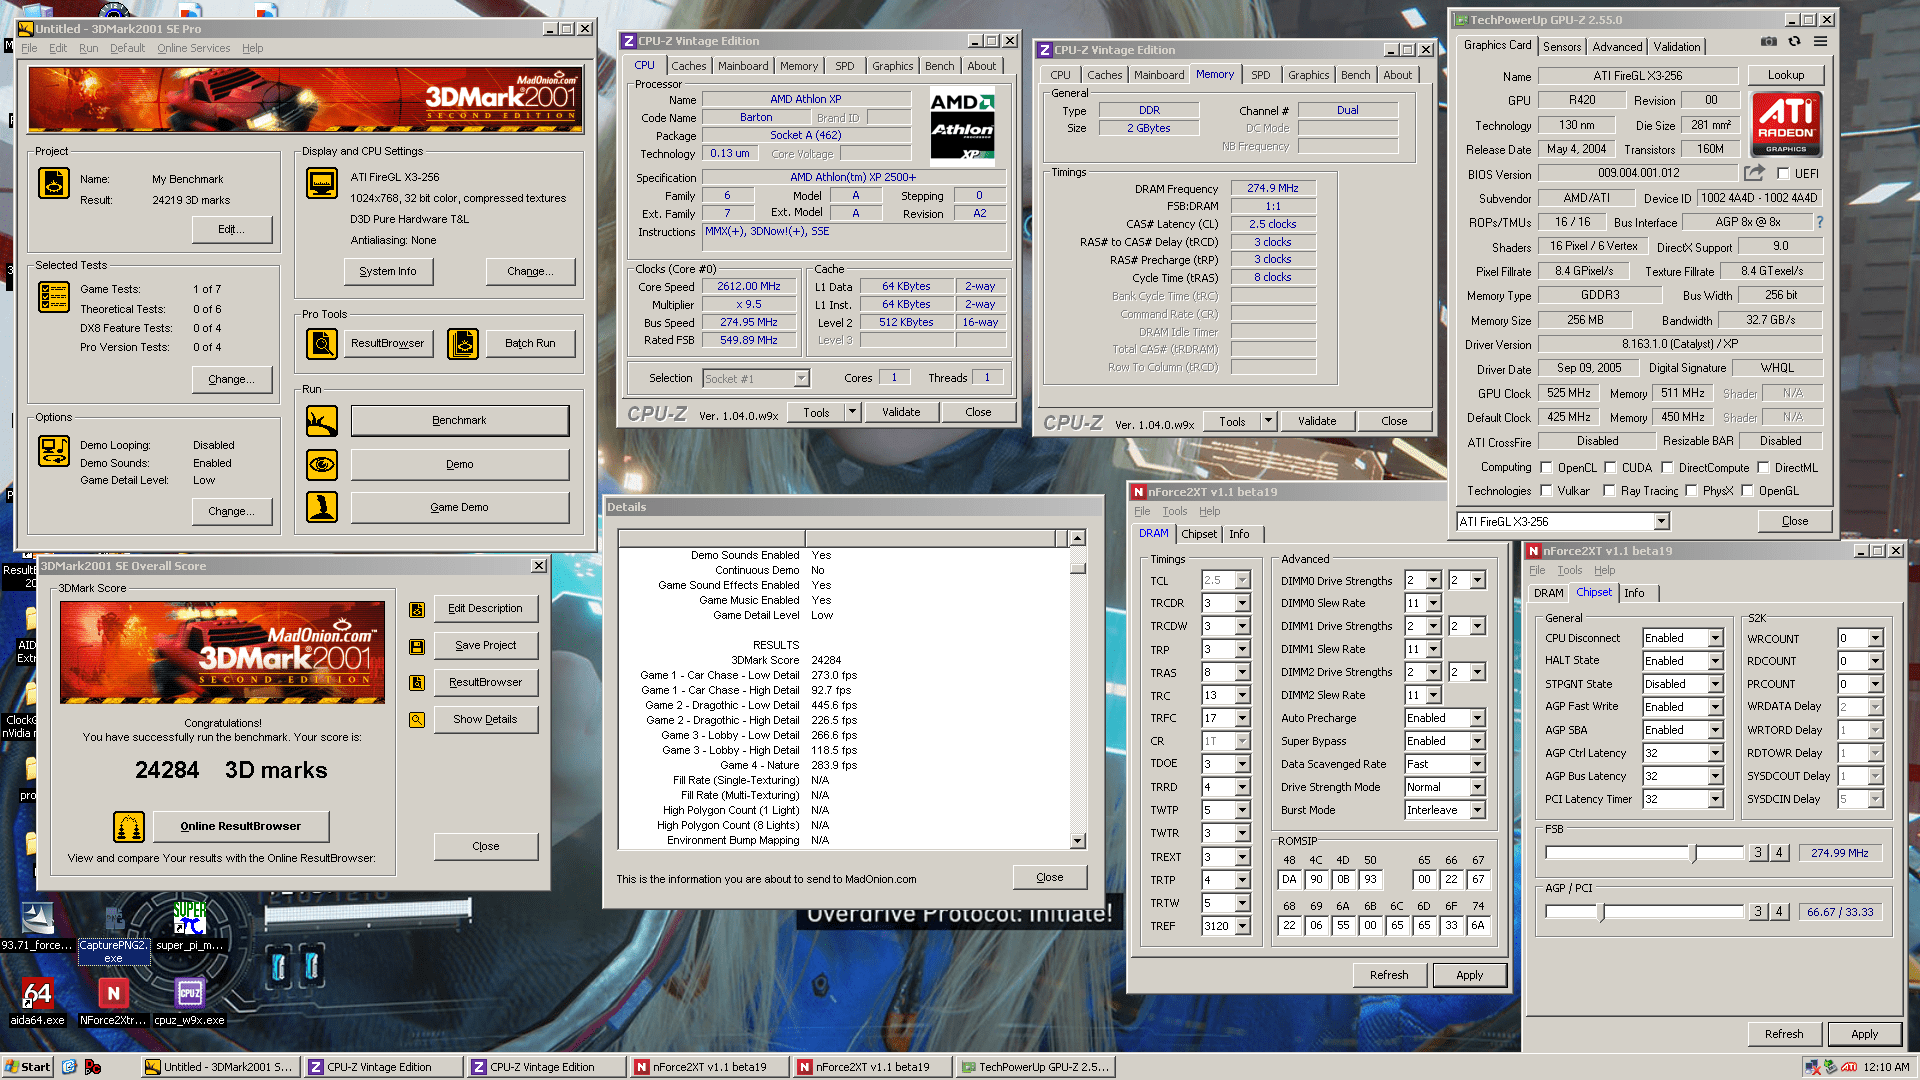Expand the CPU Disconnect dropdown
This screenshot has width=1920, height=1080.
point(1715,638)
